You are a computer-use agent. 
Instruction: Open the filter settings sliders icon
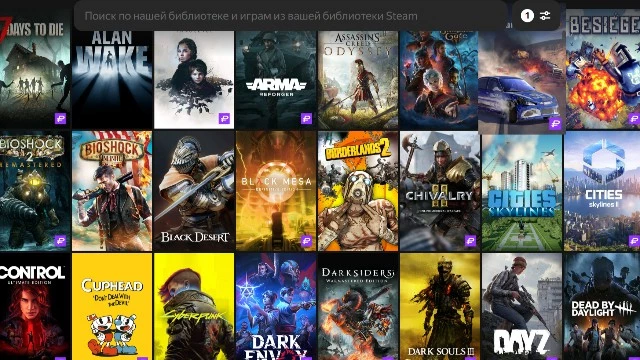coord(545,16)
